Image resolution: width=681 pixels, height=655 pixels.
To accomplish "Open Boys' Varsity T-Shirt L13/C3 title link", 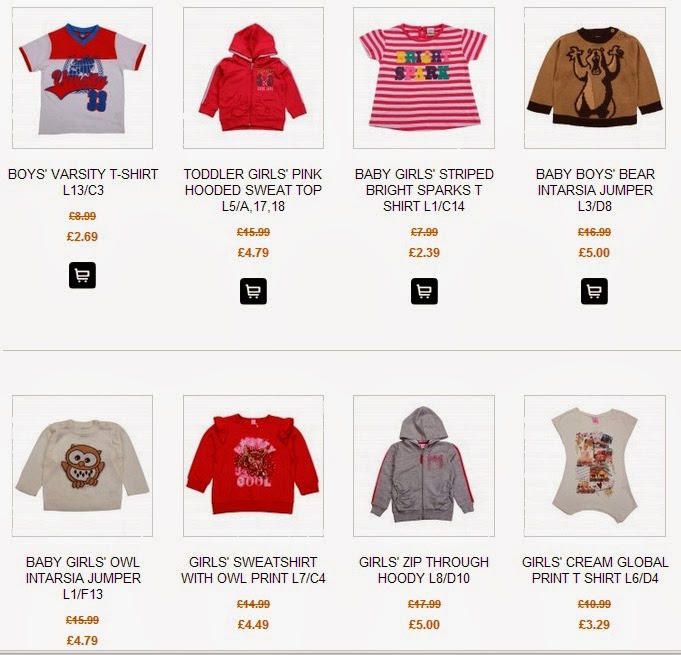I will (83, 182).
